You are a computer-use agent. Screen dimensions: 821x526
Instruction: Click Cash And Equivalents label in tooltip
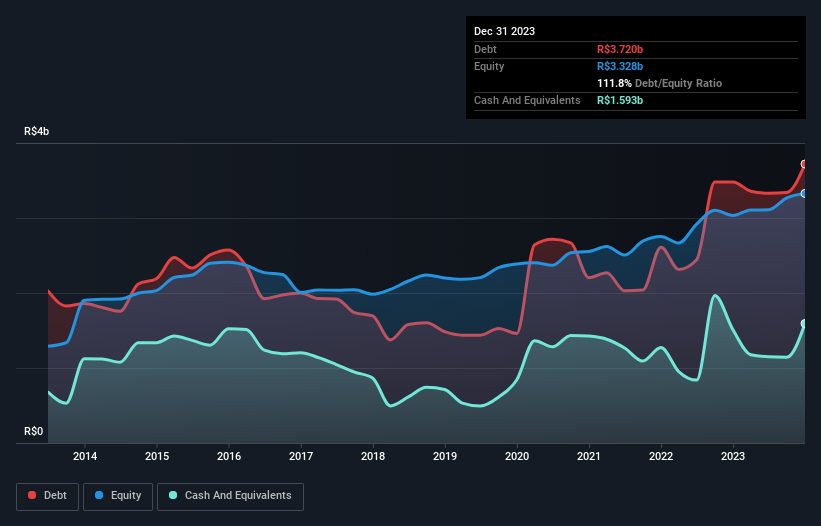pyautogui.click(x=527, y=100)
